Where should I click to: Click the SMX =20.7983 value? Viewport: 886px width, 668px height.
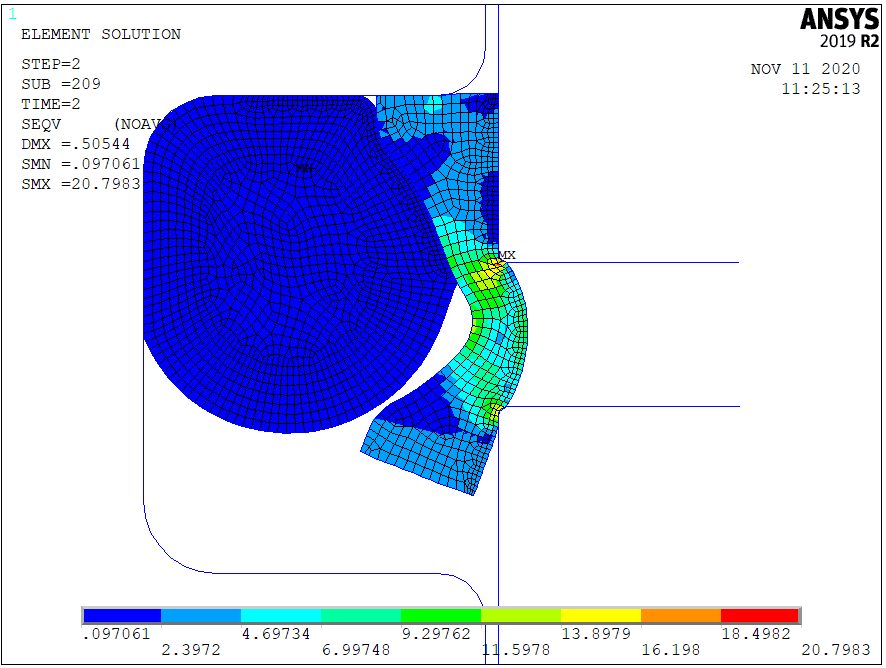click(81, 184)
